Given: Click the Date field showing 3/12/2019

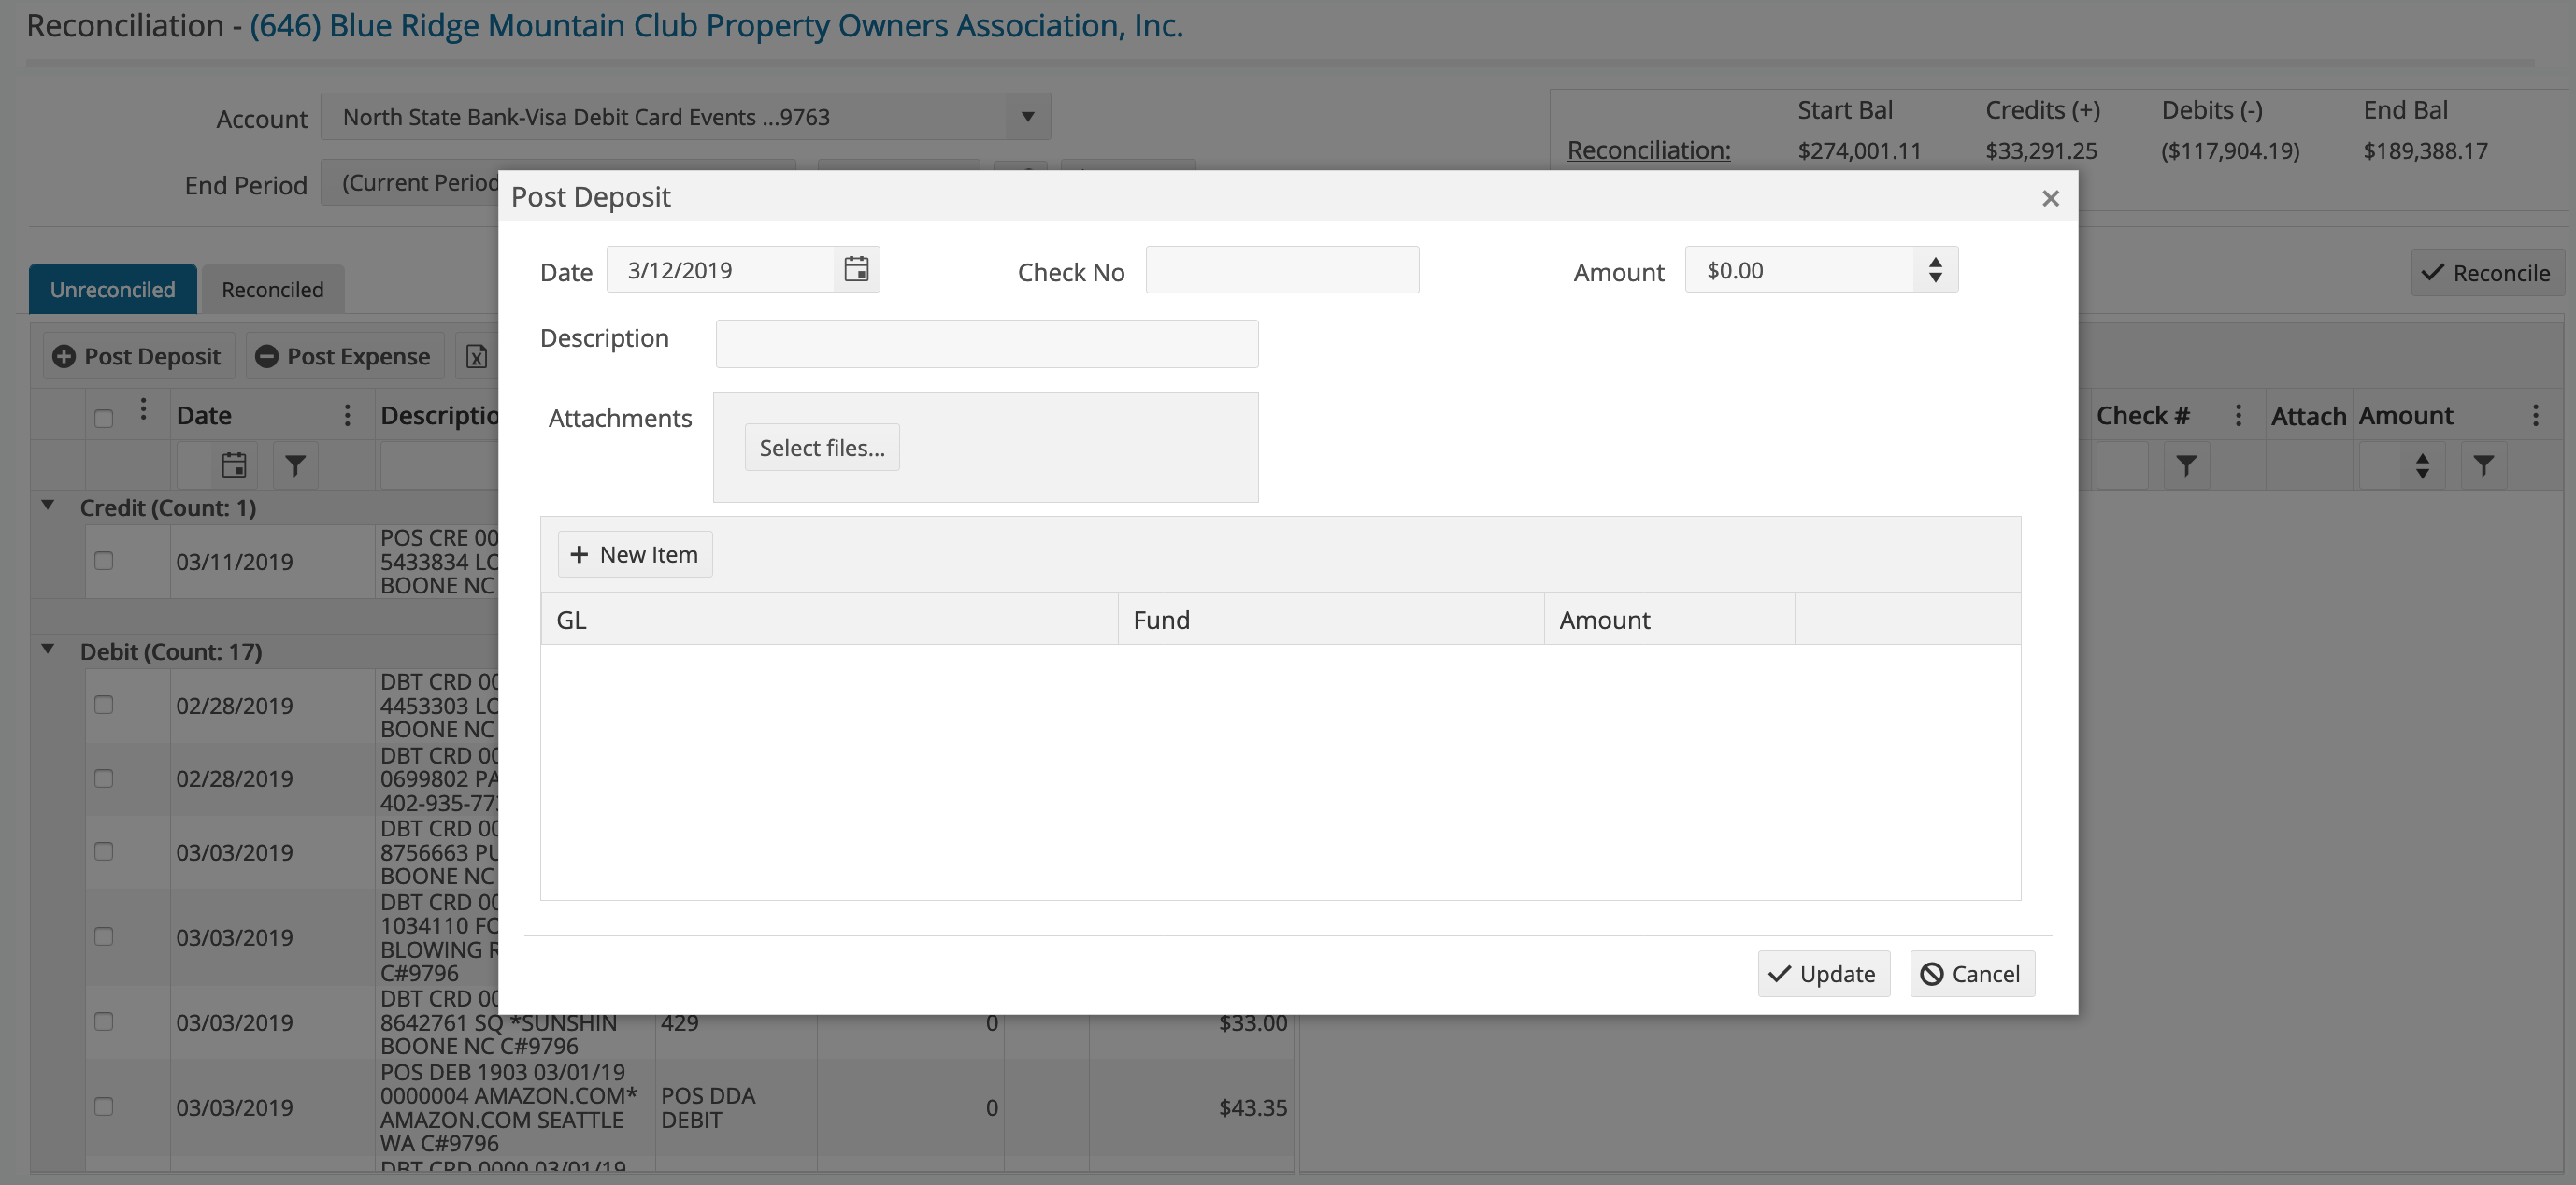Looking at the screenshot, I should (720, 270).
